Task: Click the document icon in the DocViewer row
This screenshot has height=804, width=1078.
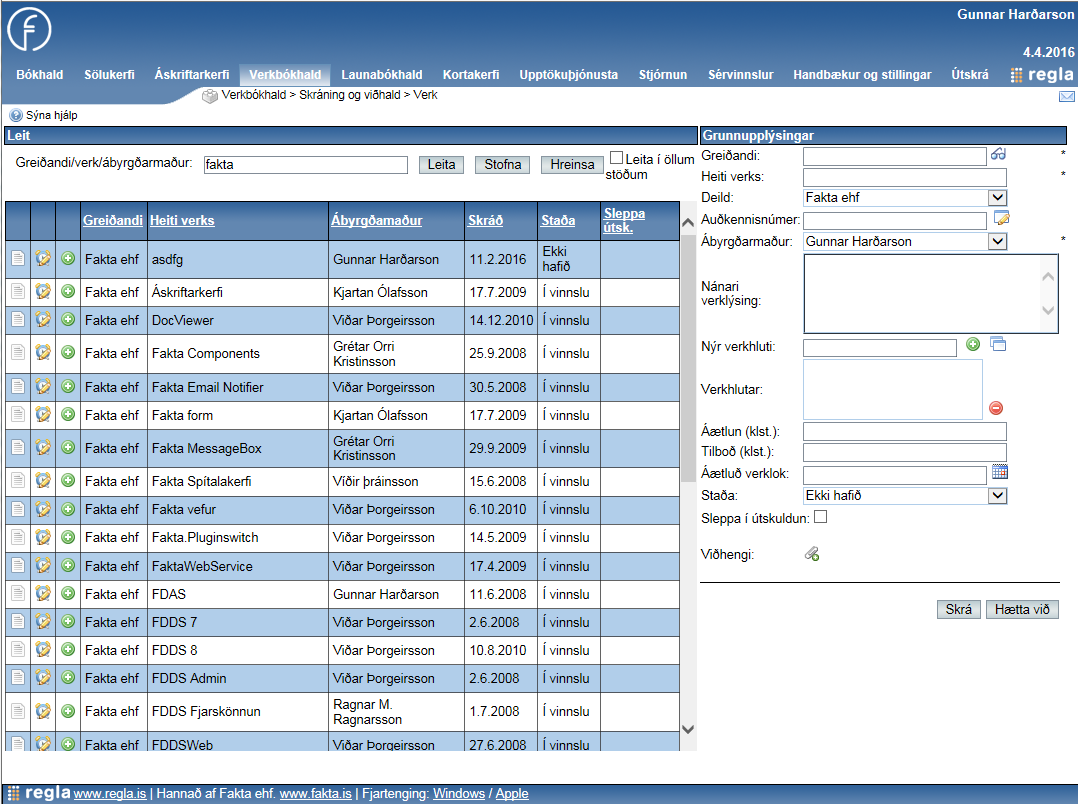Action: pos(17,320)
